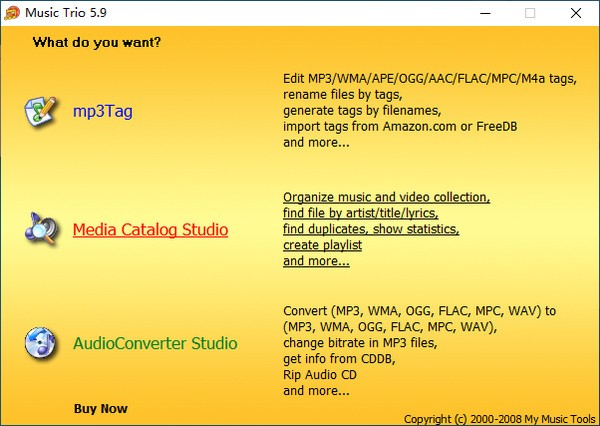Click 'rename files by tags' text

tap(342, 95)
